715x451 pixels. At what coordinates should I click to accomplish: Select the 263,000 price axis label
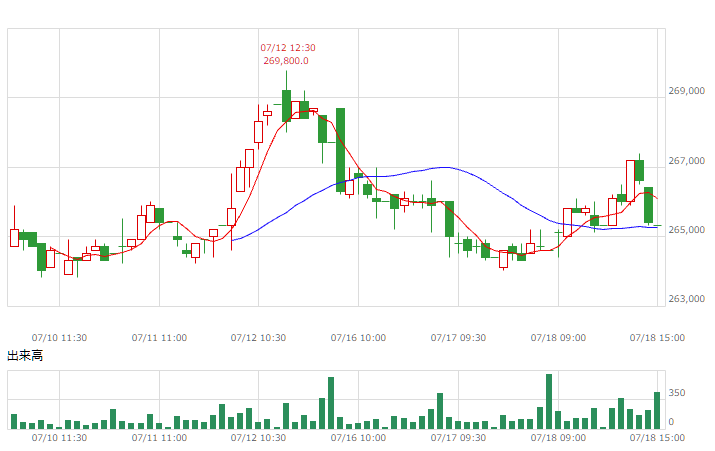click(686, 299)
